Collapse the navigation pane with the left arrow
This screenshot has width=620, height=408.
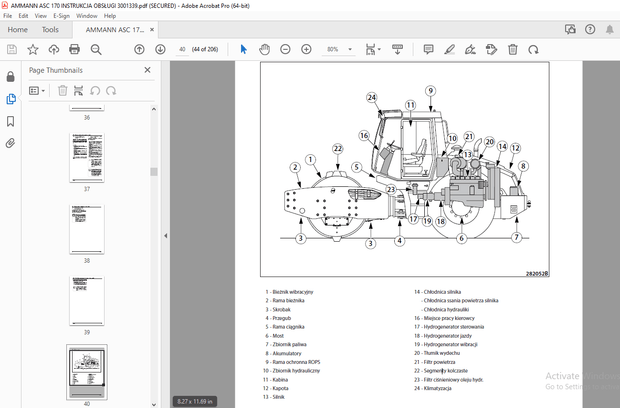pos(166,236)
